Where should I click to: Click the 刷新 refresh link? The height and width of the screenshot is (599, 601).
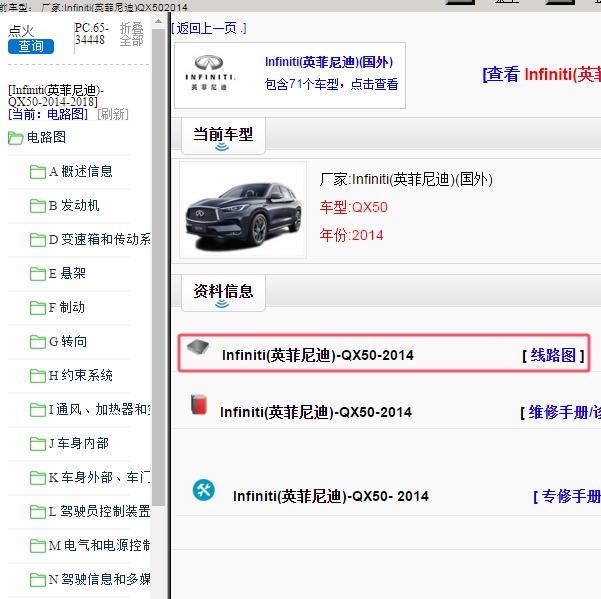pyautogui.click(x=113, y=114)
